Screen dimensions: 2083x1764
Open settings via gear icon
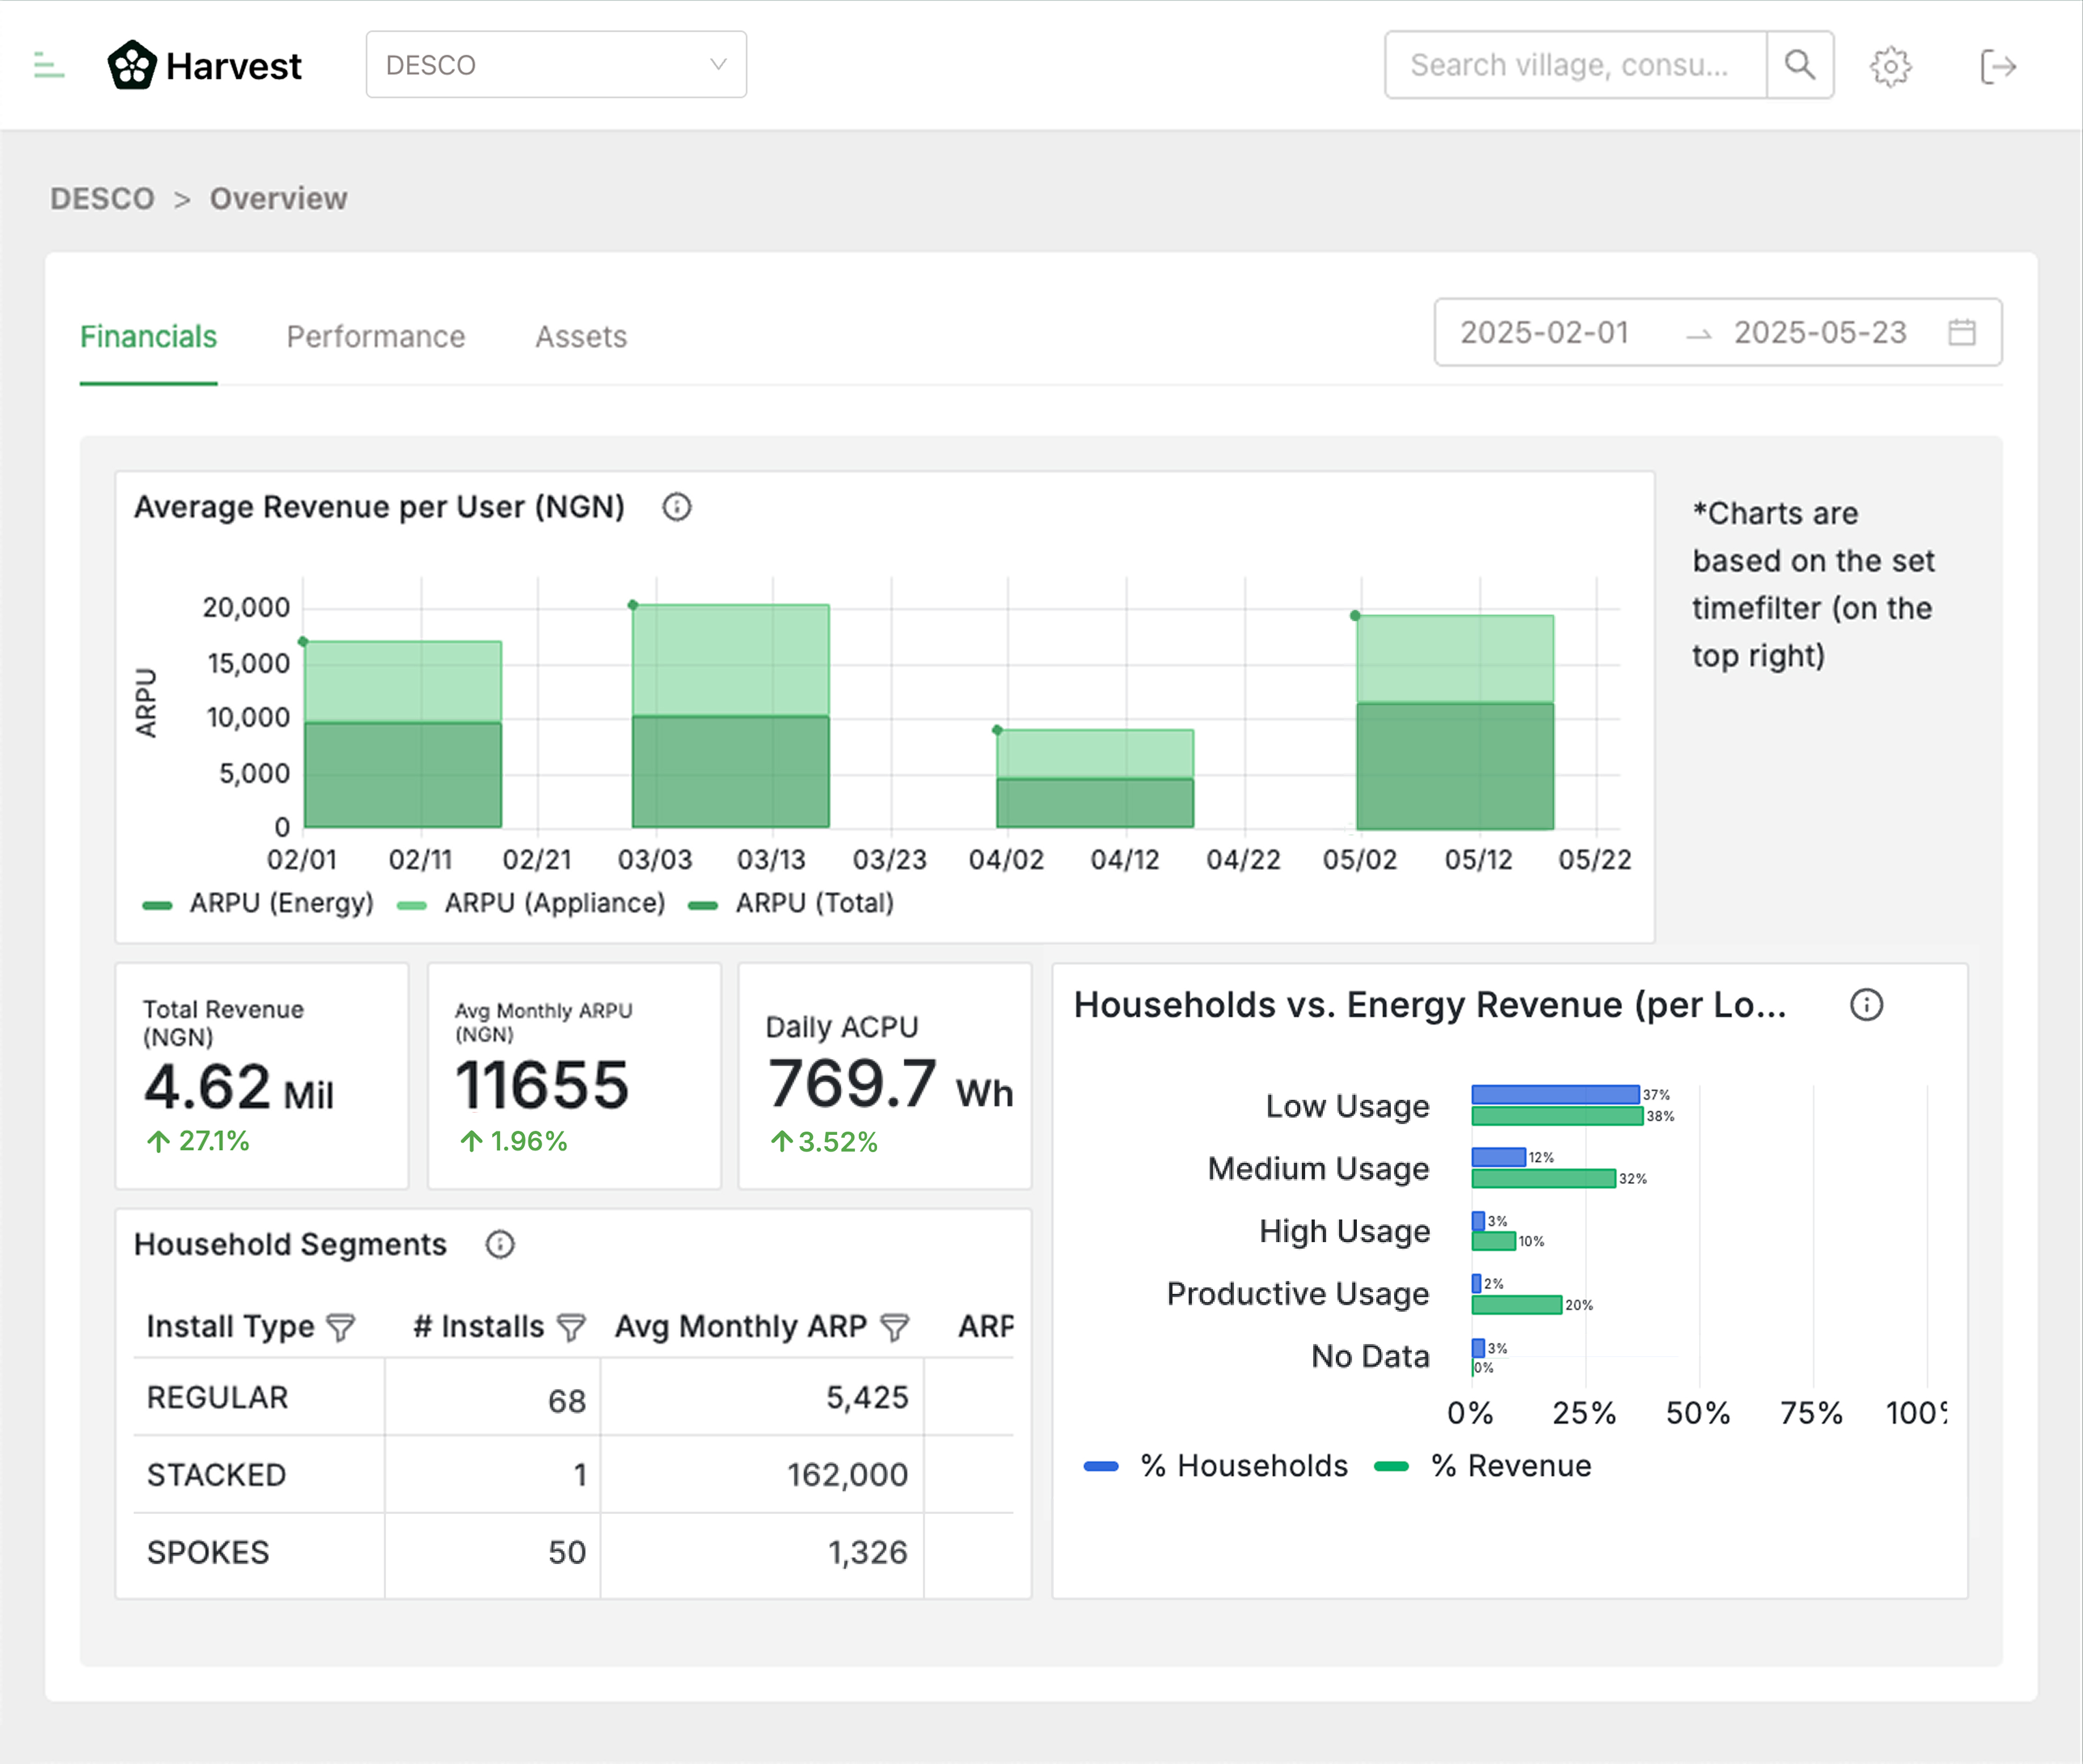click(1890, 67)
